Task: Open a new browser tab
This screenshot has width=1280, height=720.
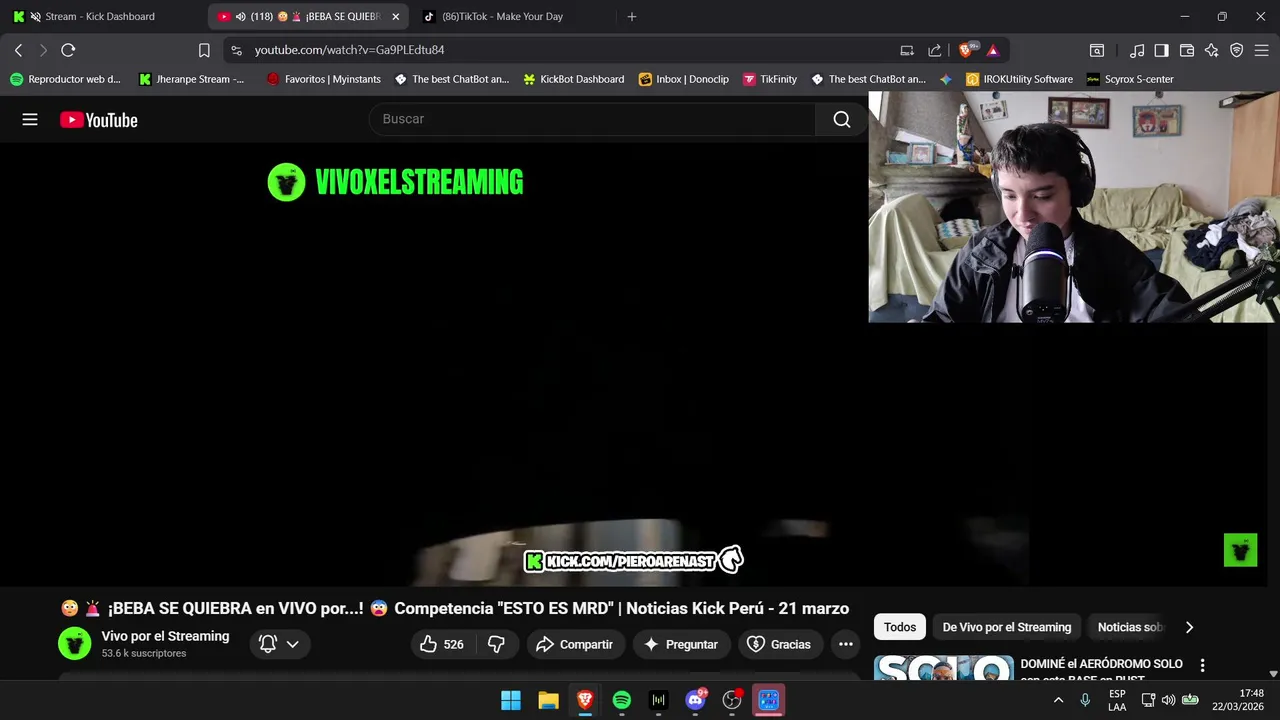Action: coord(631,17)
